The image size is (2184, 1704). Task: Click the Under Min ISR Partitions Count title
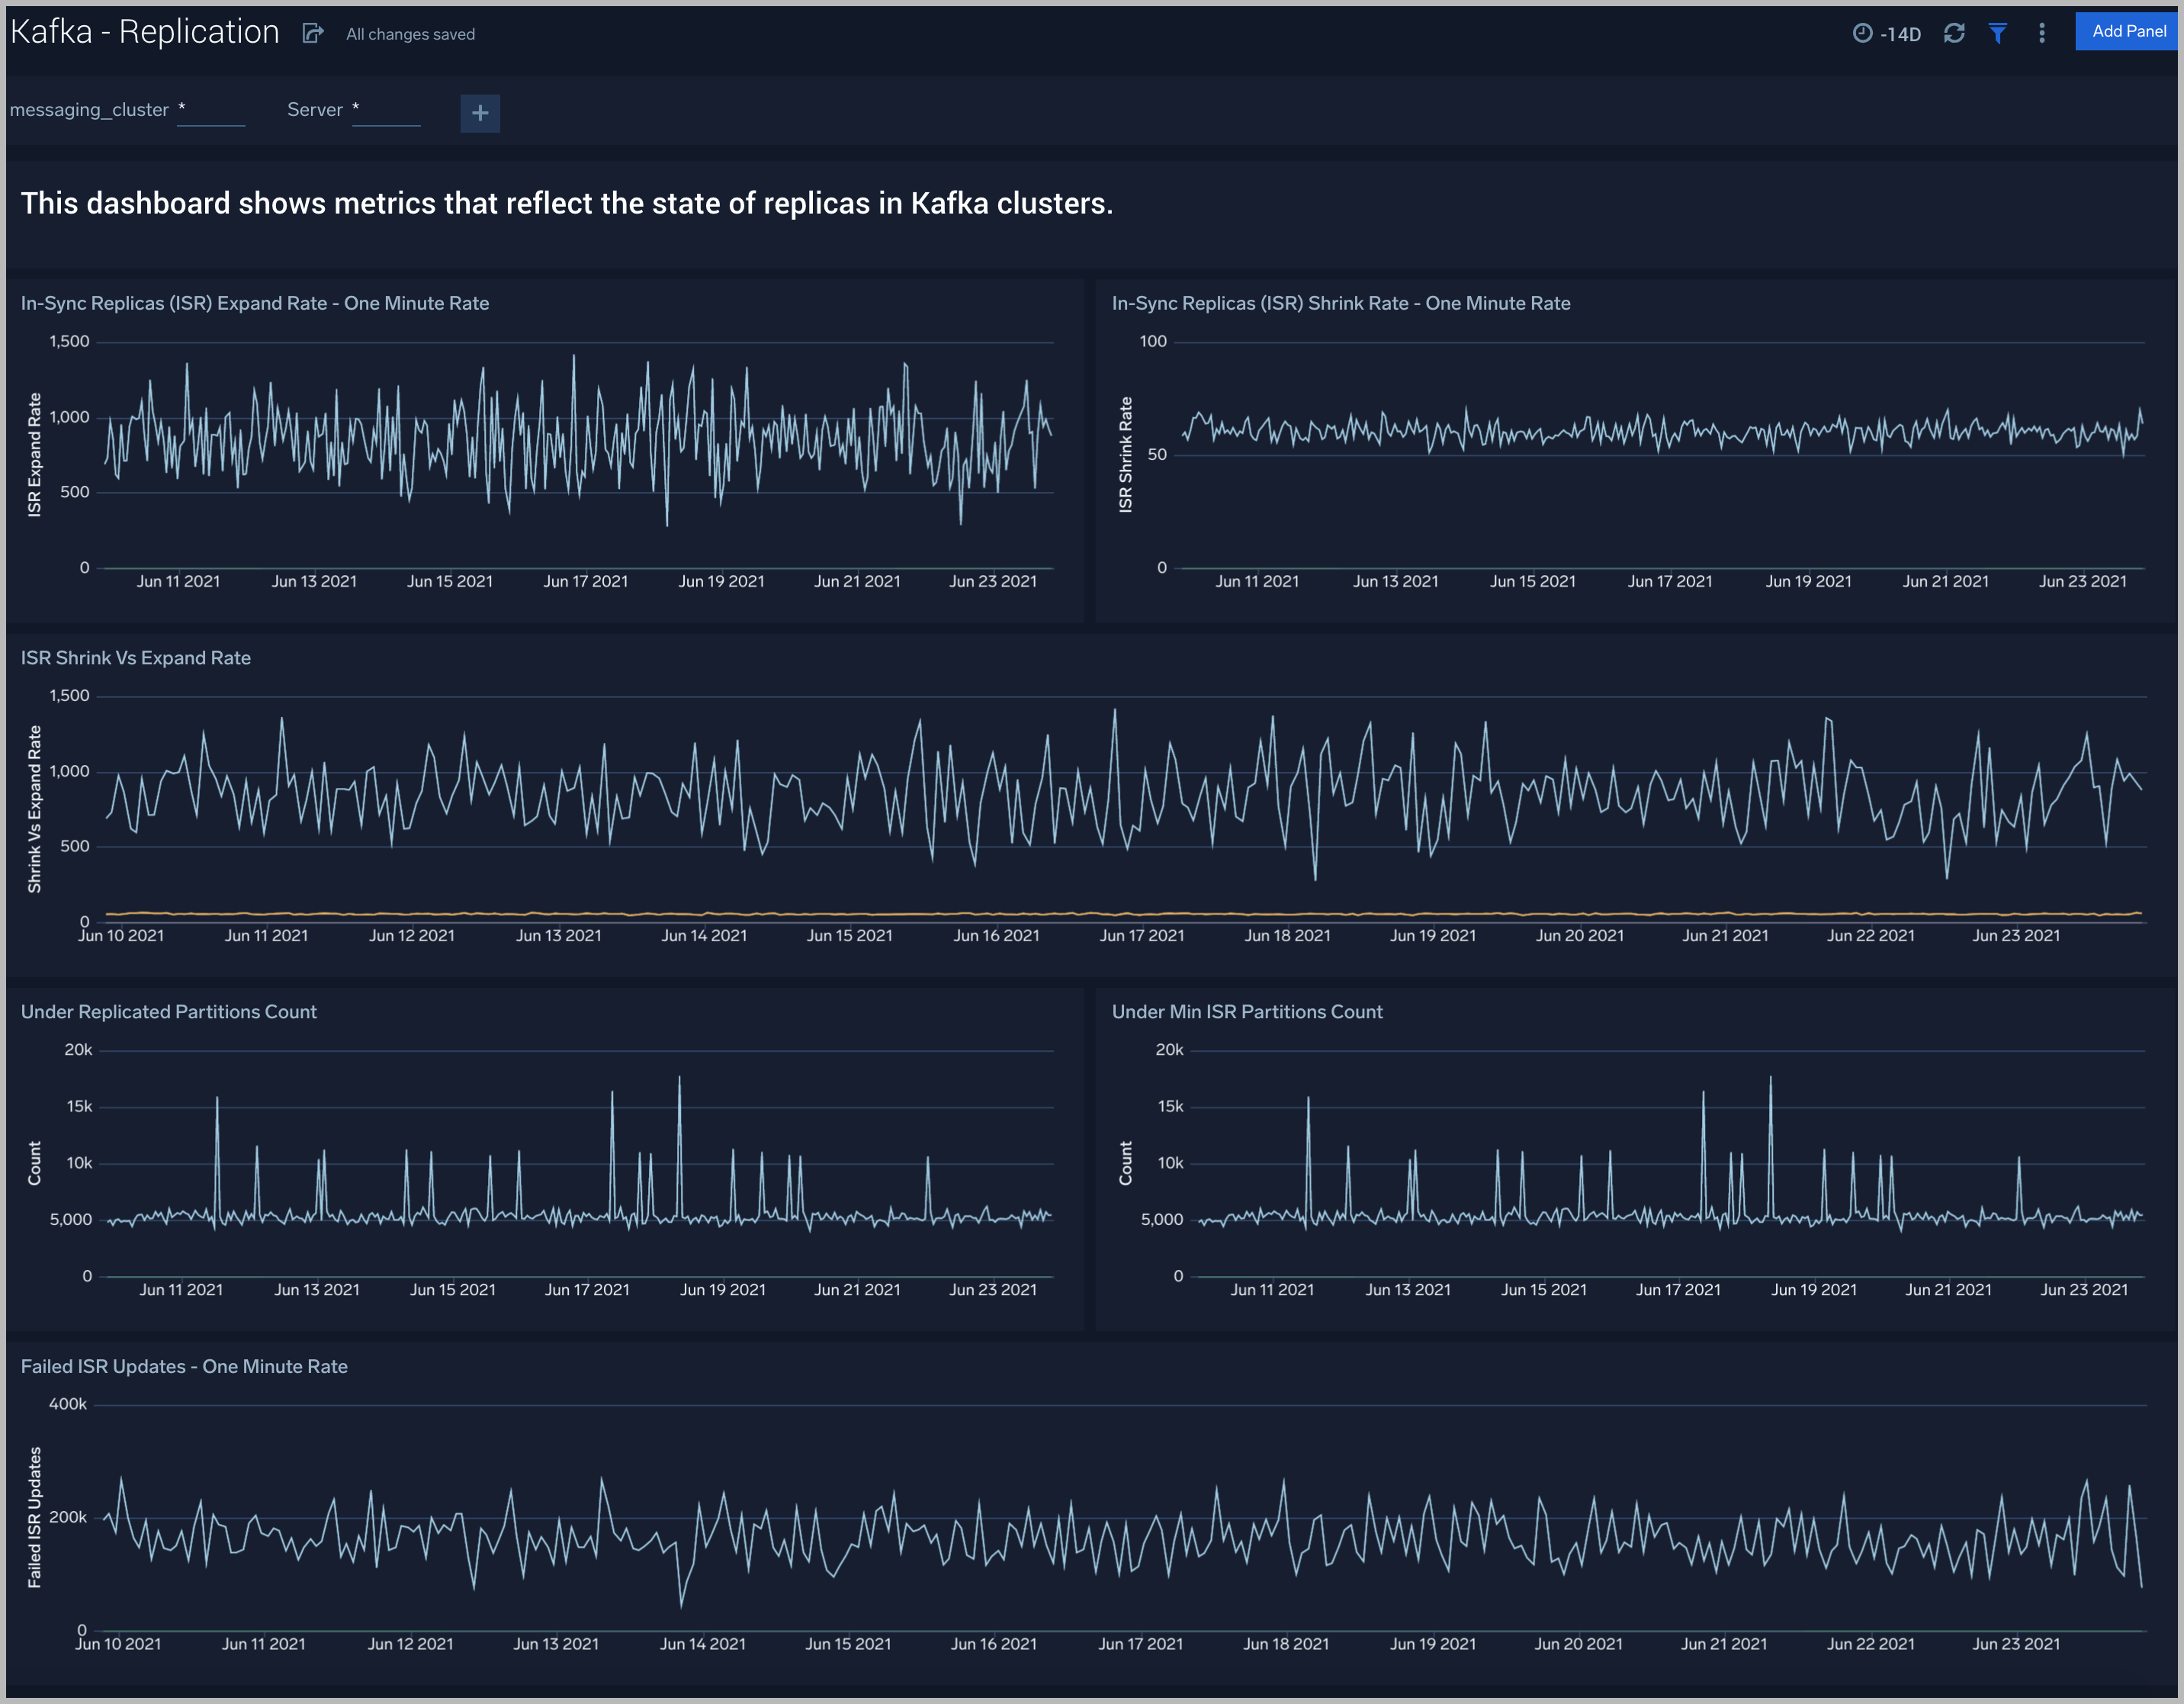click(1247, 1011)
